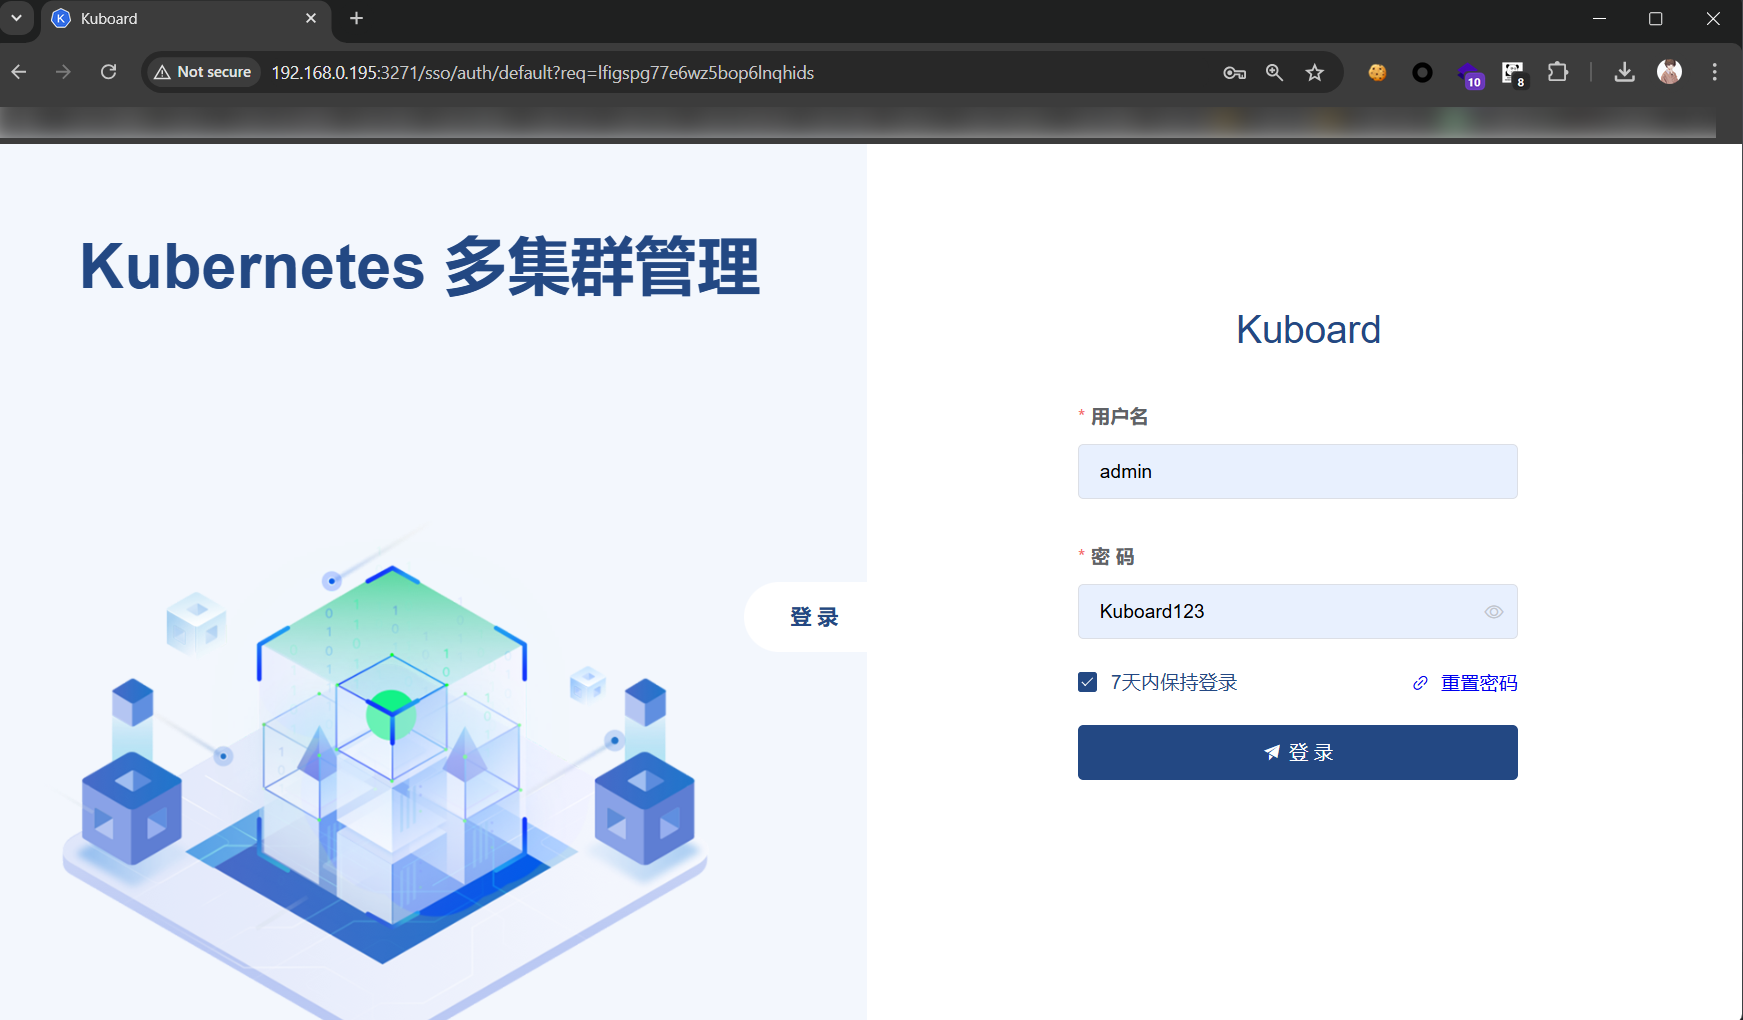Open the browser downloads icon
This screenshot has height=1020, width=1743.
pos(1625,72)
